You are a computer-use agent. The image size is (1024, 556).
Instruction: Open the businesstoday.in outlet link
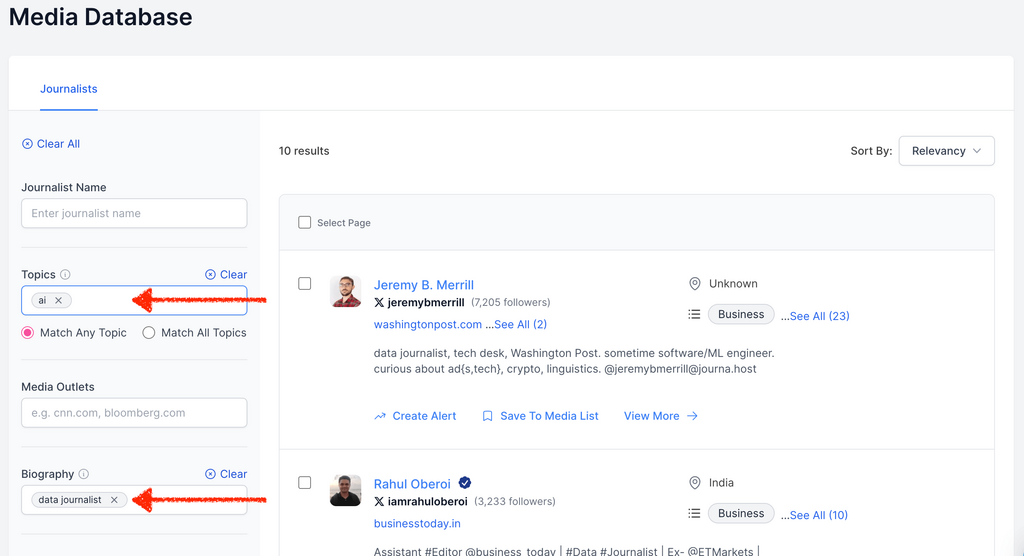pos(417,523)
